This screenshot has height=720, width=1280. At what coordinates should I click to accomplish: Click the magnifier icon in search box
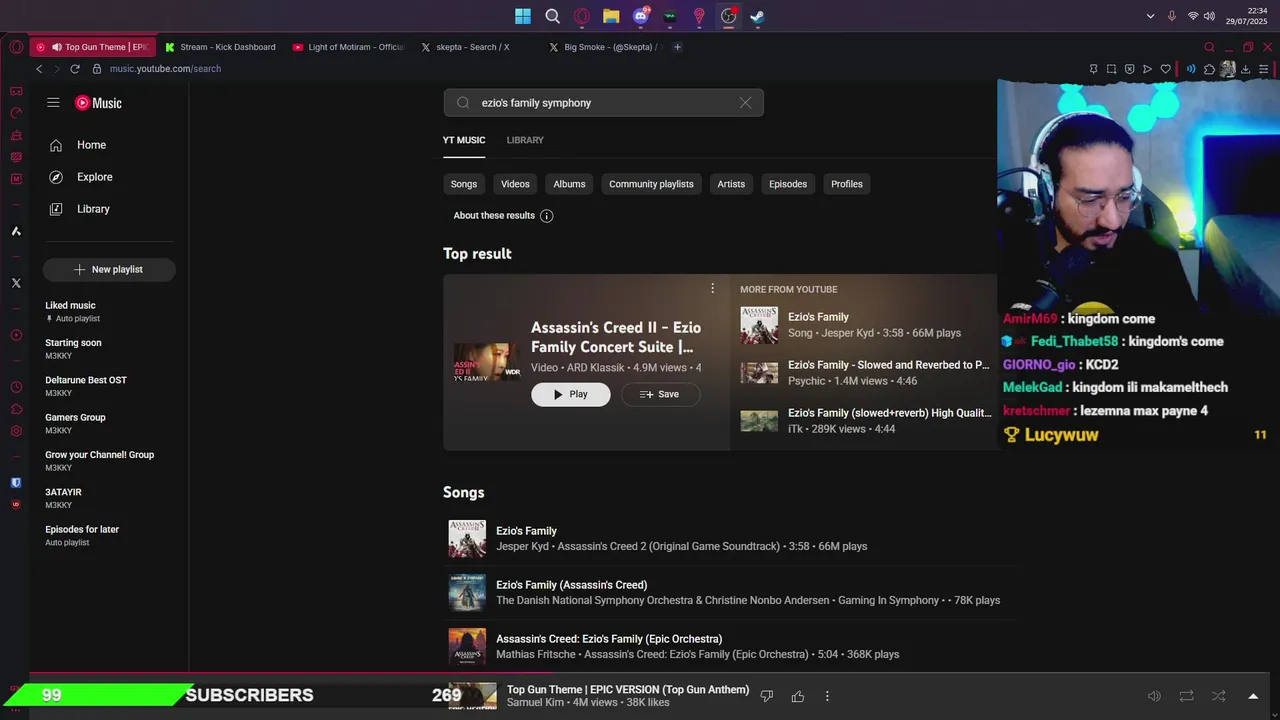point(463,102)
